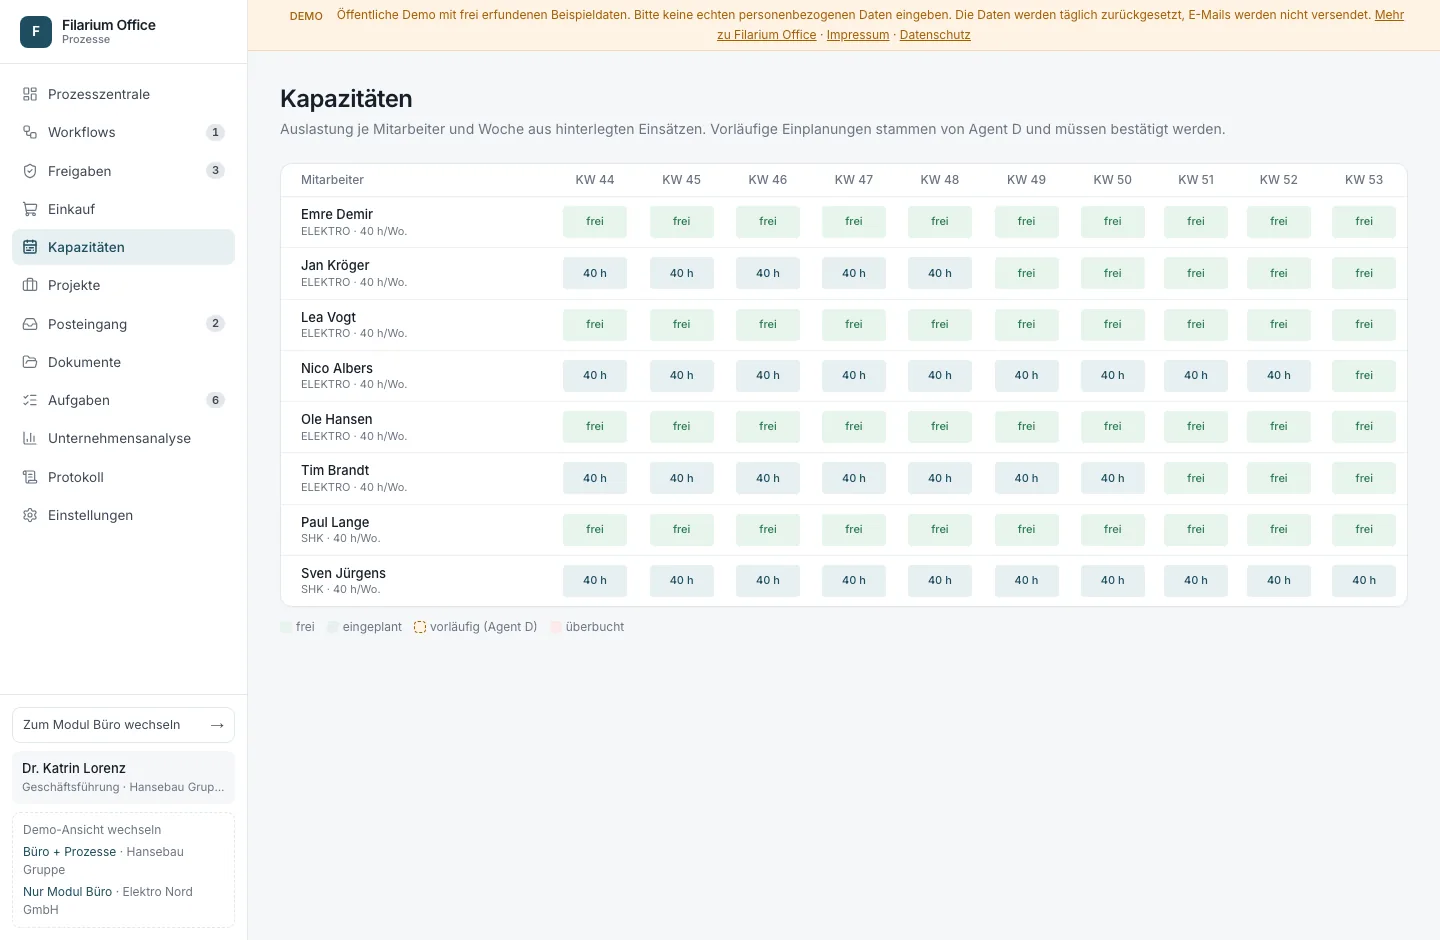This screenshot has width=1440, height=940.
Task: Click the arrow in Zum Modul Büro wechseln
Action: coord(217,725)
